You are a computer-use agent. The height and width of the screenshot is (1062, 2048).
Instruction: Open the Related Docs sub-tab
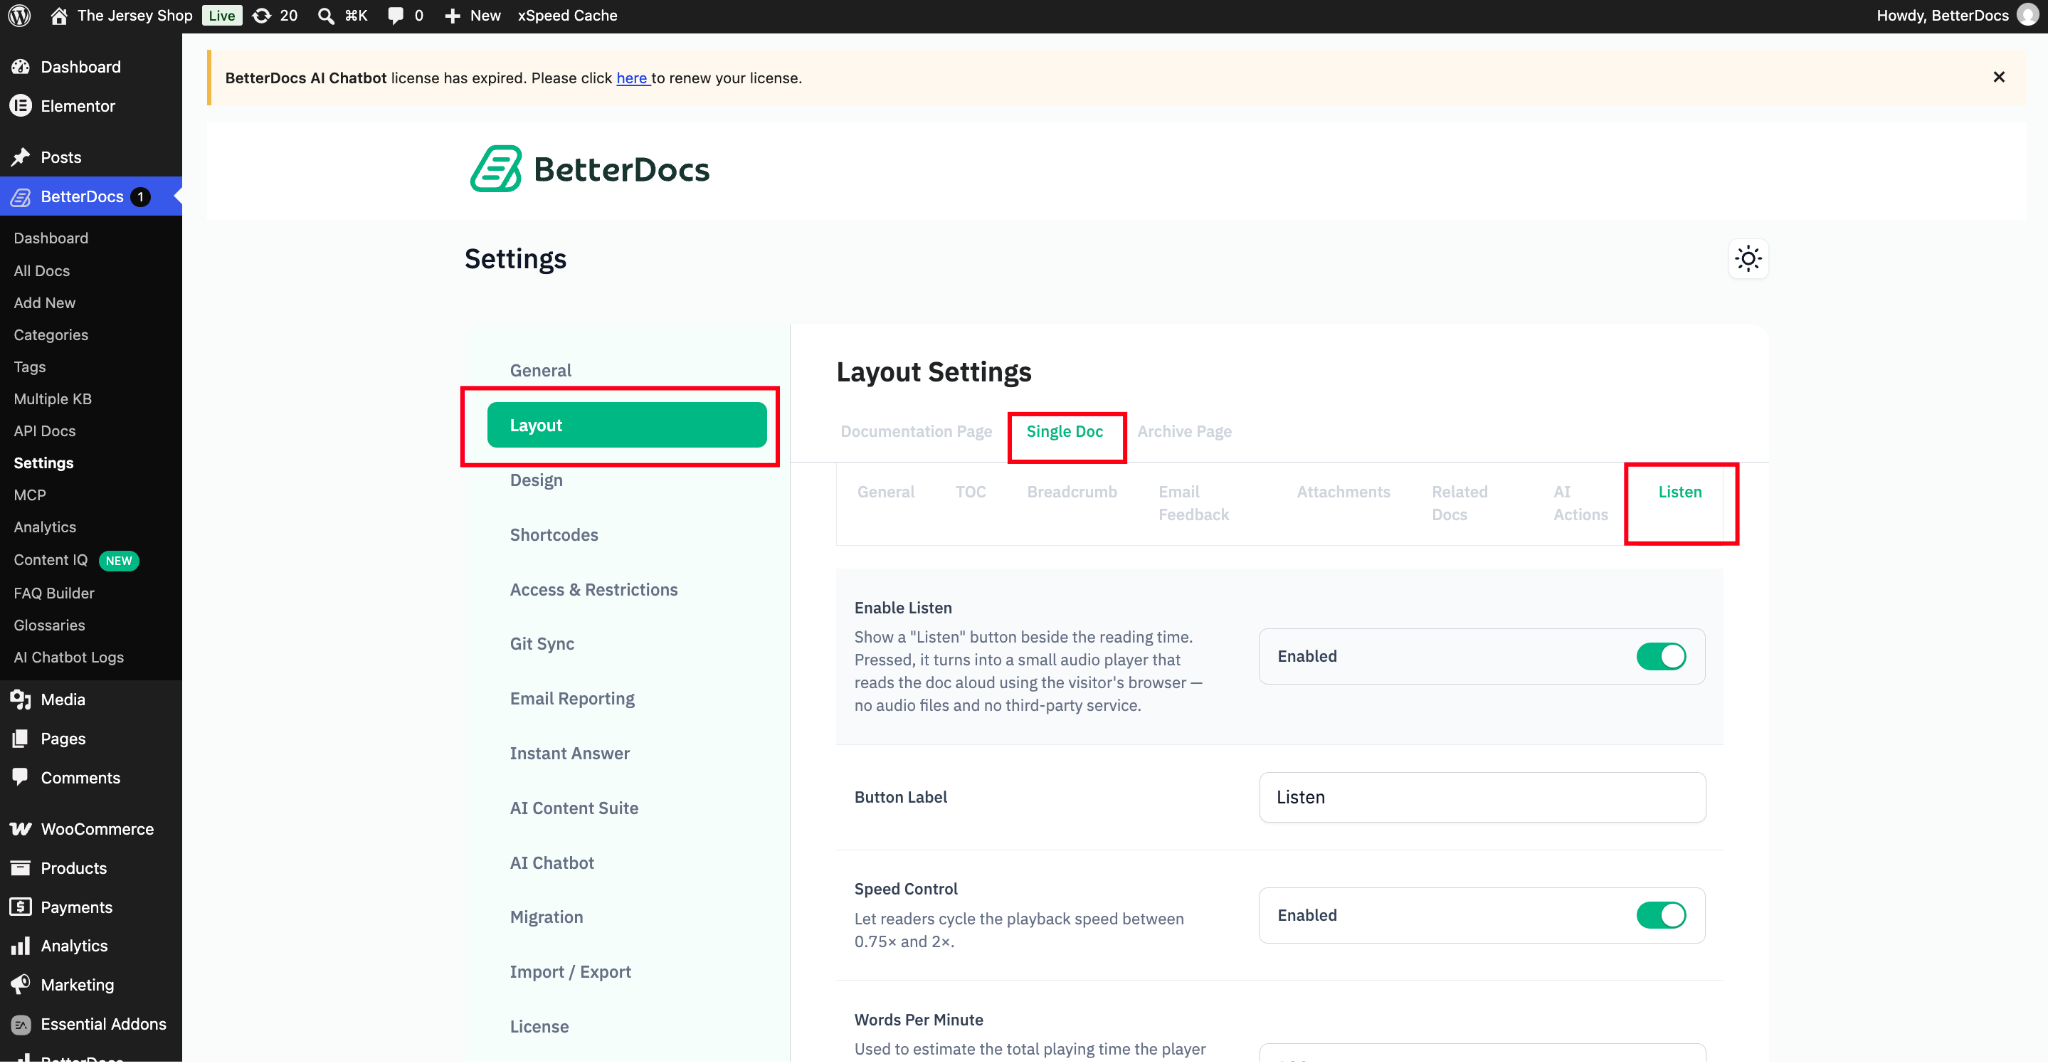click(1460, 503)
